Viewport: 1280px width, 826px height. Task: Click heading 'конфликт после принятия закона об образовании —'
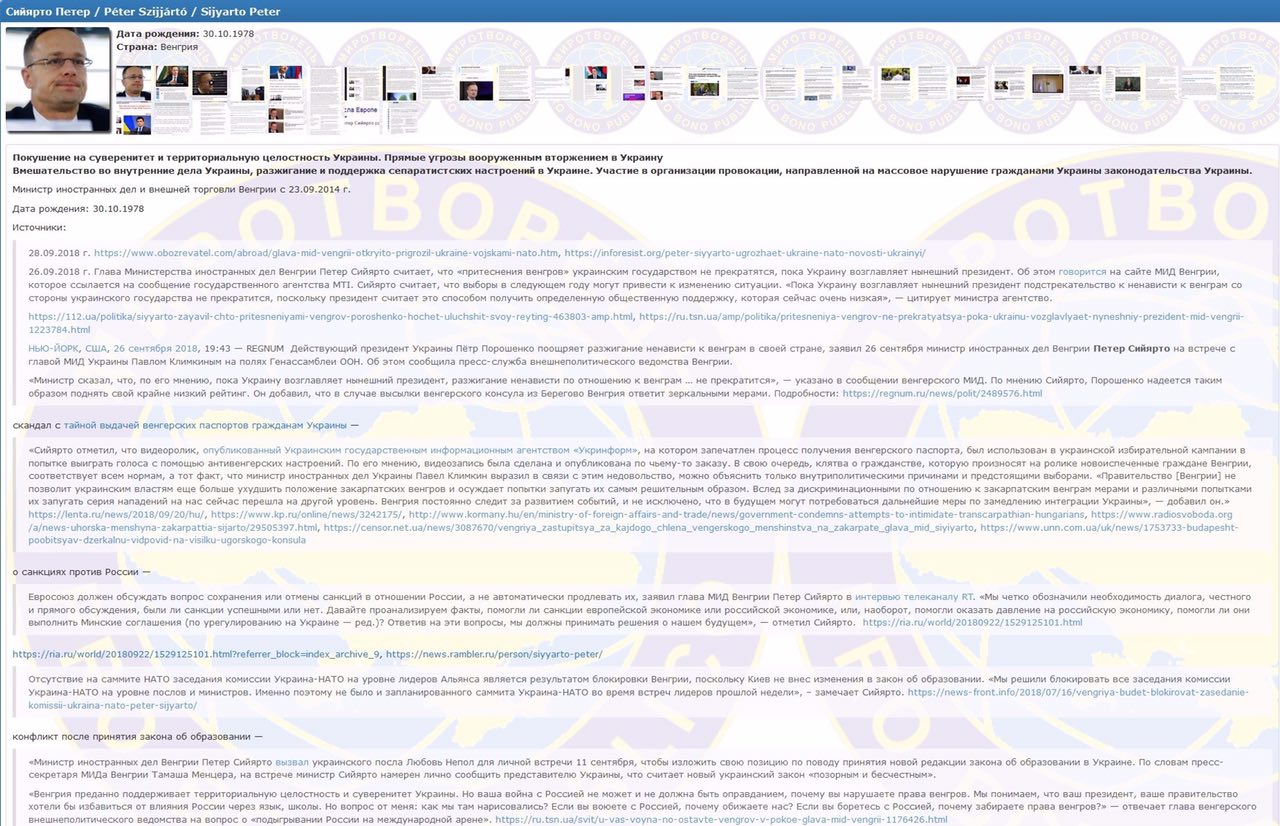coord(138,737)
